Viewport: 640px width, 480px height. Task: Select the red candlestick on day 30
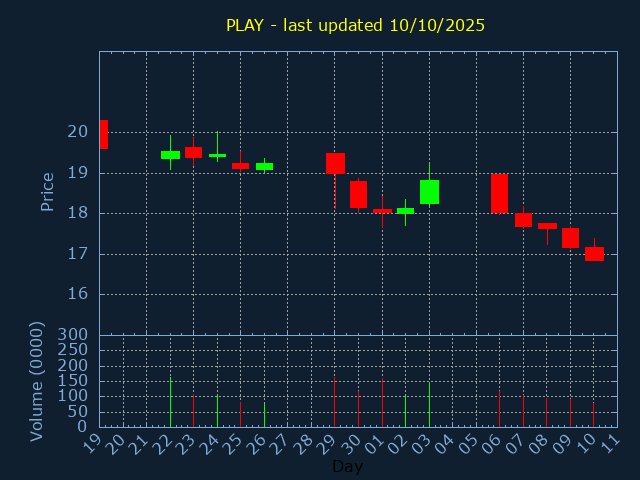[358, 194]
